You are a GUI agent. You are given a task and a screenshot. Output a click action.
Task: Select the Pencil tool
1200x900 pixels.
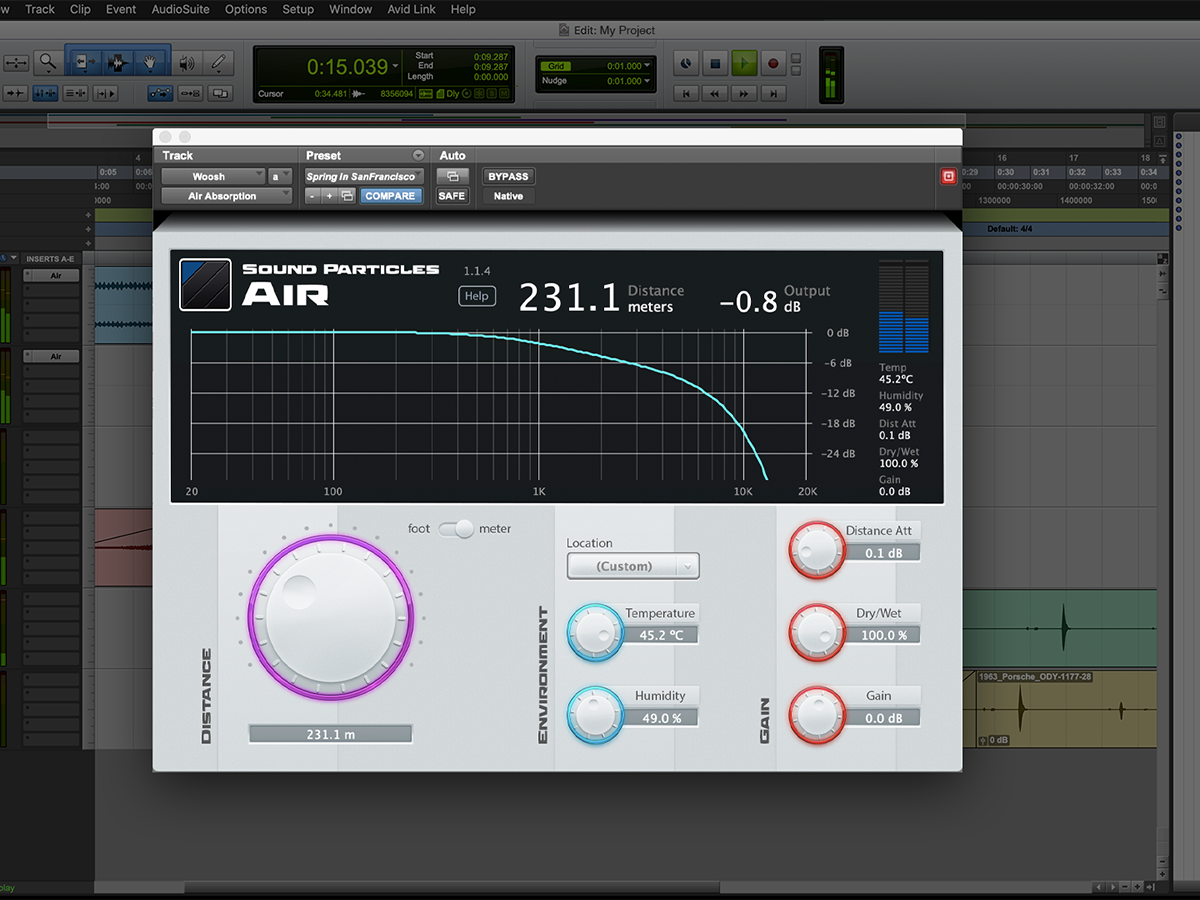(x=219, y=63)
